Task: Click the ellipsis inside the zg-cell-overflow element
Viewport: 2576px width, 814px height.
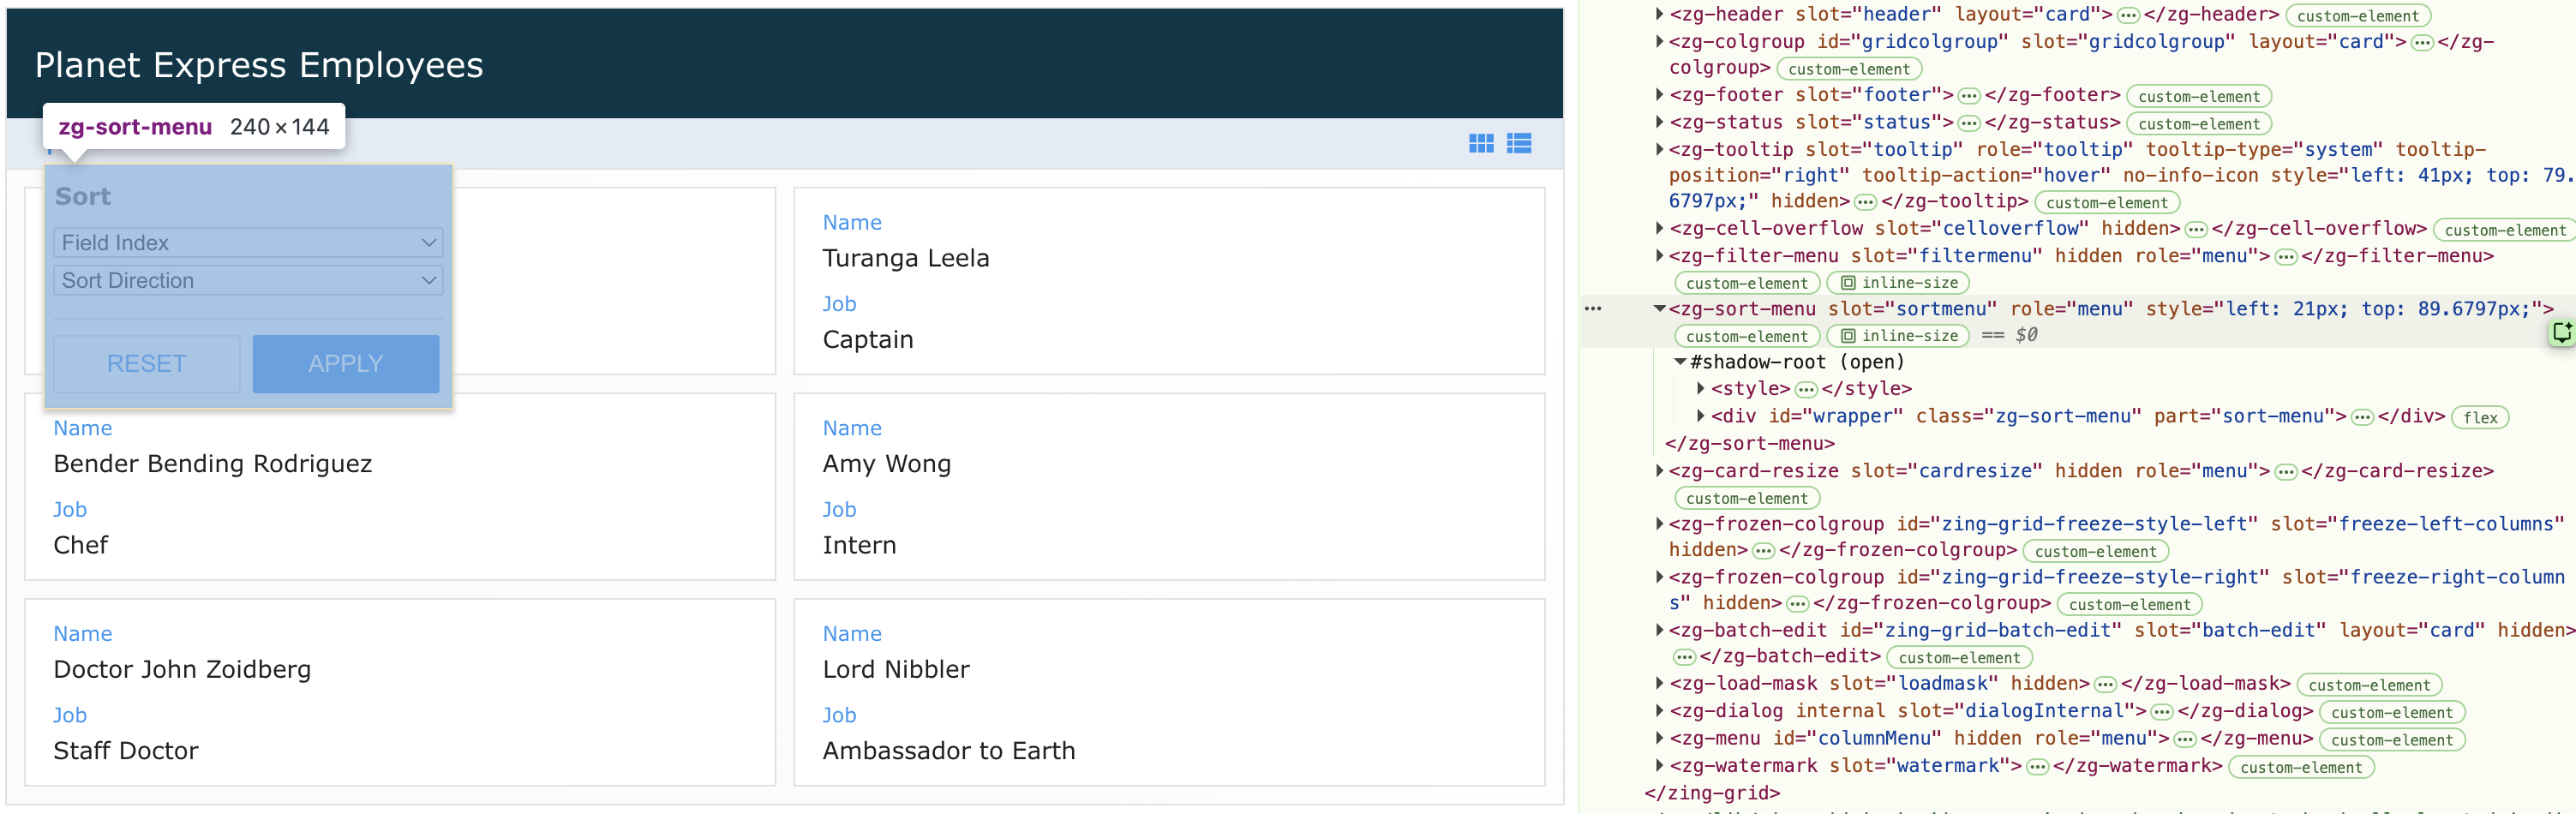Action: click(x=2196, y=229)
